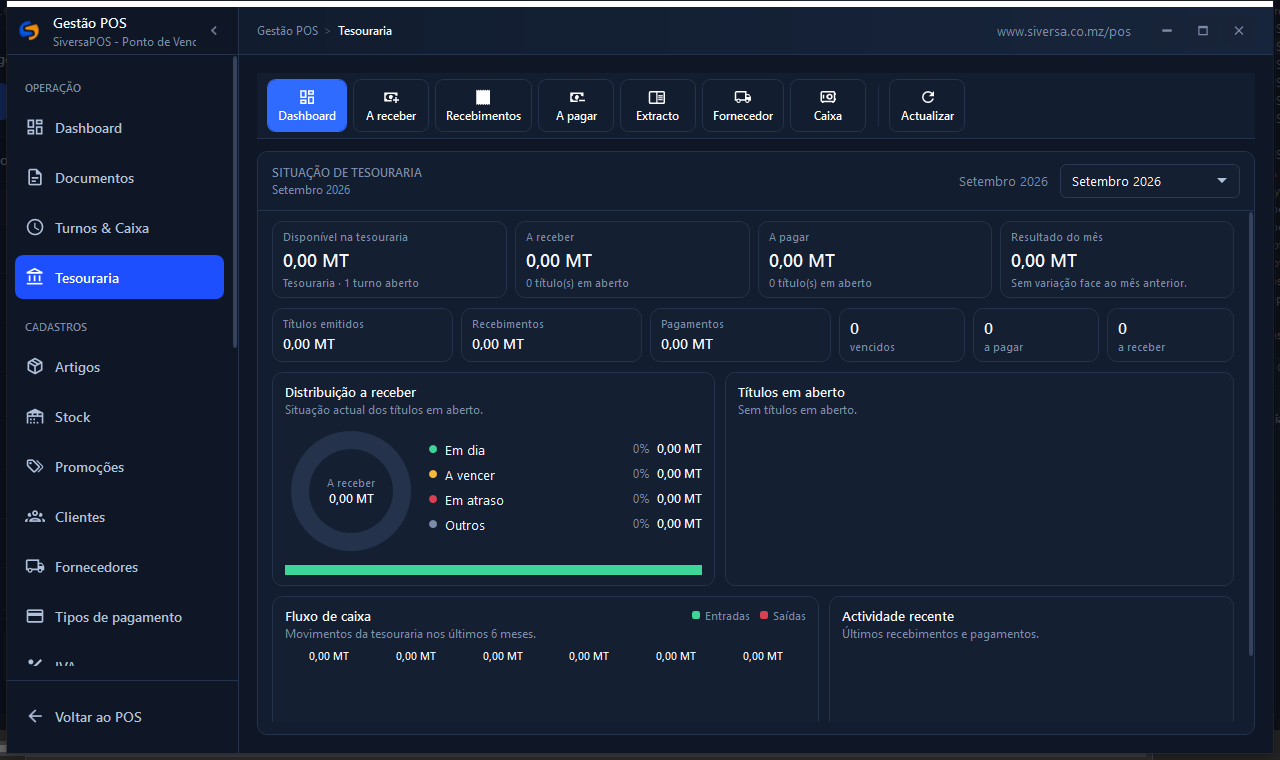Click the main content vertical scrollbar
Viewport: 1280px width, 760px height.
click(1250, 433)
